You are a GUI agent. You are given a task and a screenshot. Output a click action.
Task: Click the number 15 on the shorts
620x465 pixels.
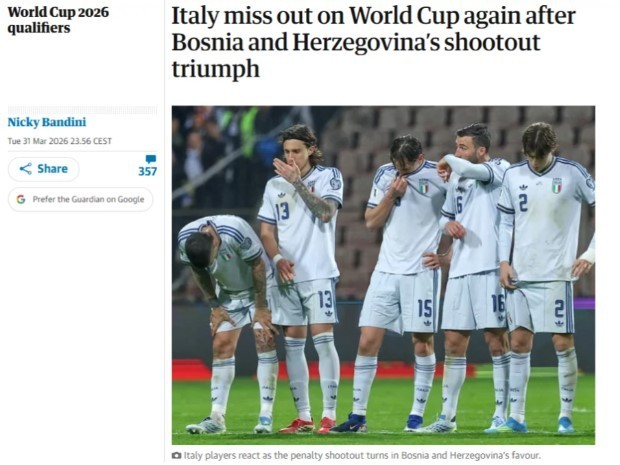[425, 308]
